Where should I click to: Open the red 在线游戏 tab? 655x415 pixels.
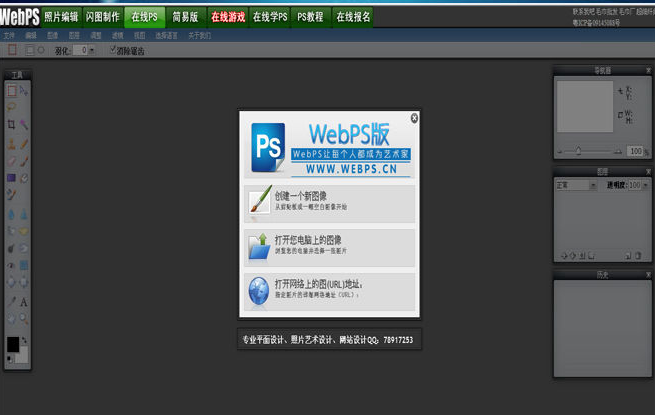click(228, 17)
